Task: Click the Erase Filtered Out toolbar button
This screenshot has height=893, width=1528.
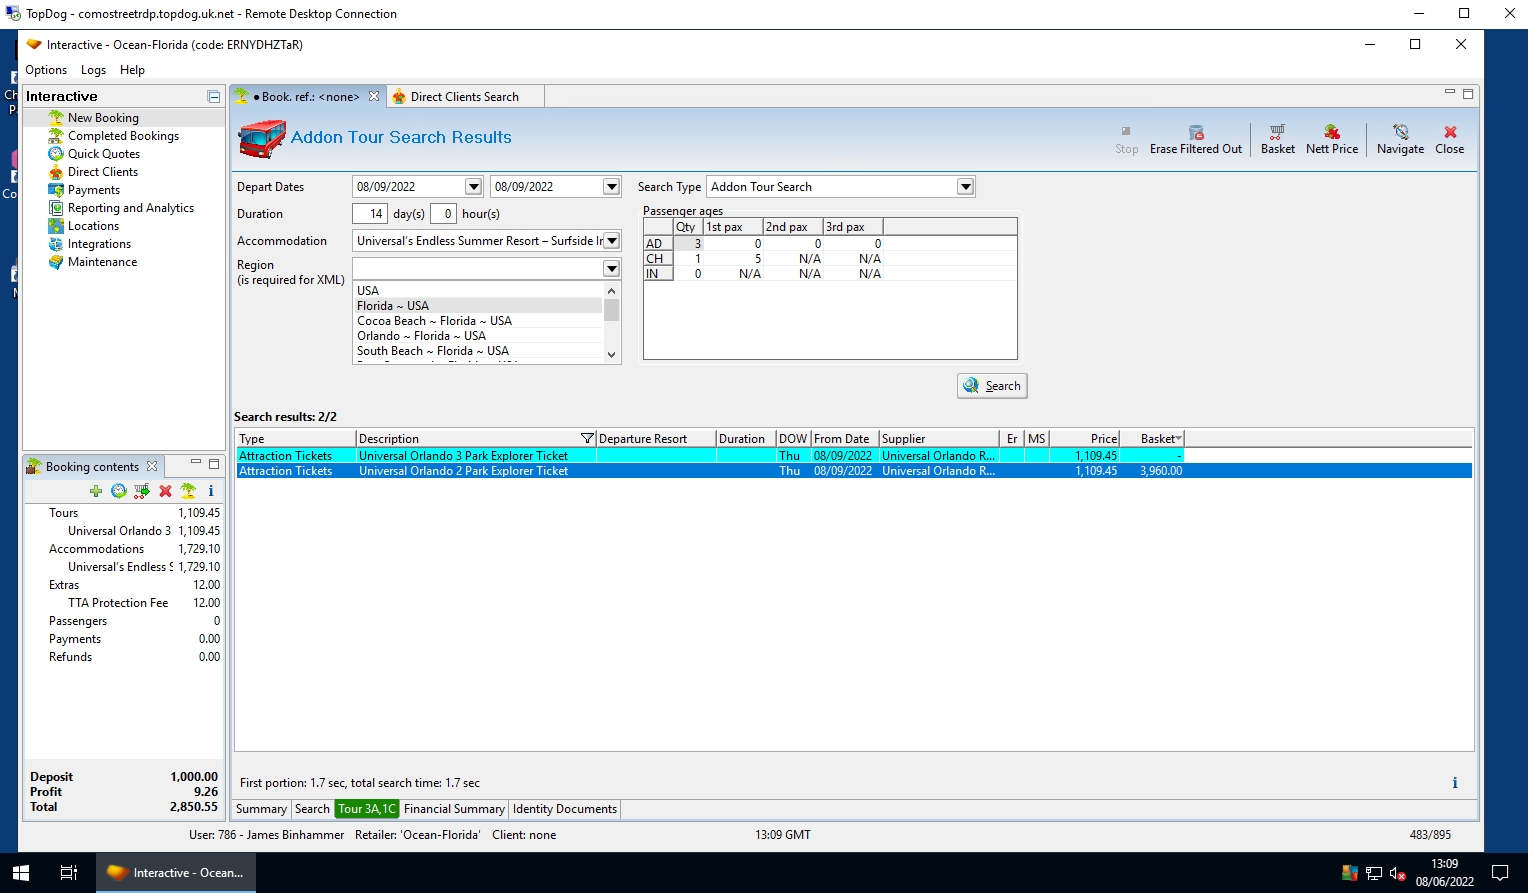Action: click(1195, 140)
